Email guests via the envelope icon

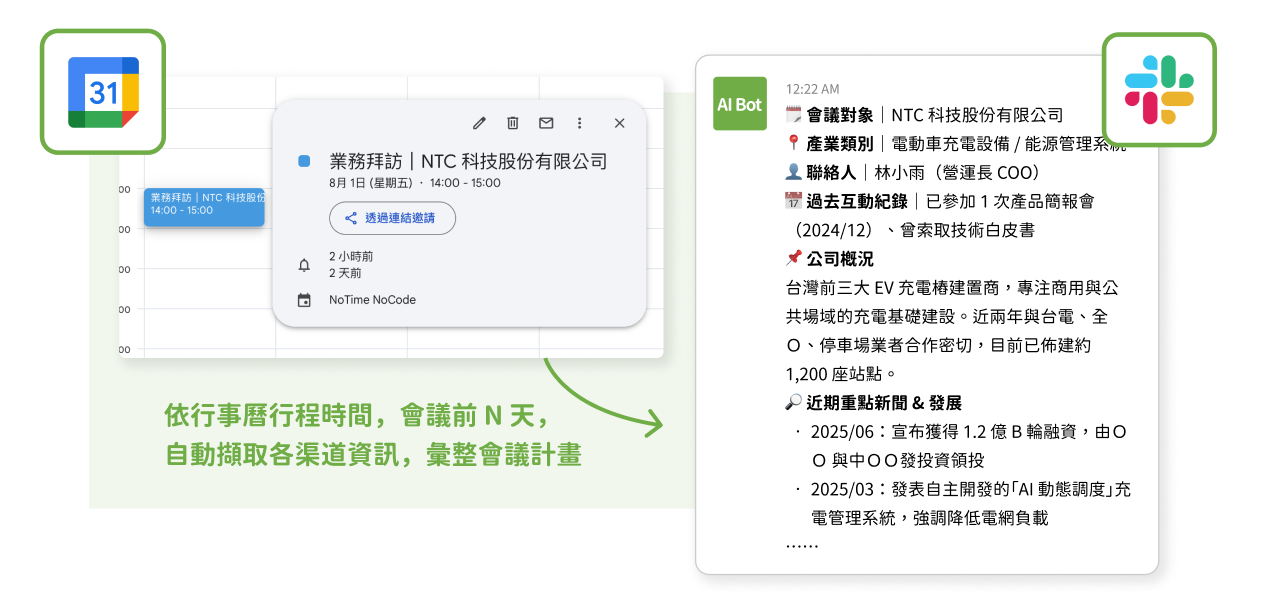click(x=546, y=123)
